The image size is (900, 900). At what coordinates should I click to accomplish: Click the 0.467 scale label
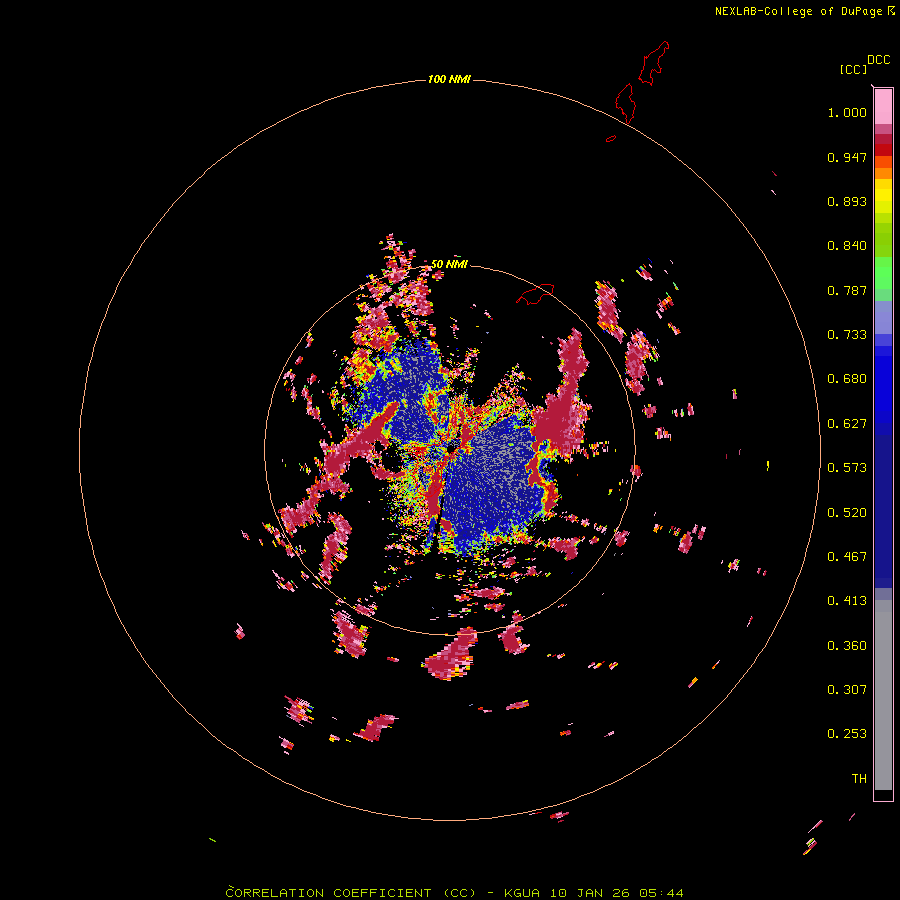[847, 557]
